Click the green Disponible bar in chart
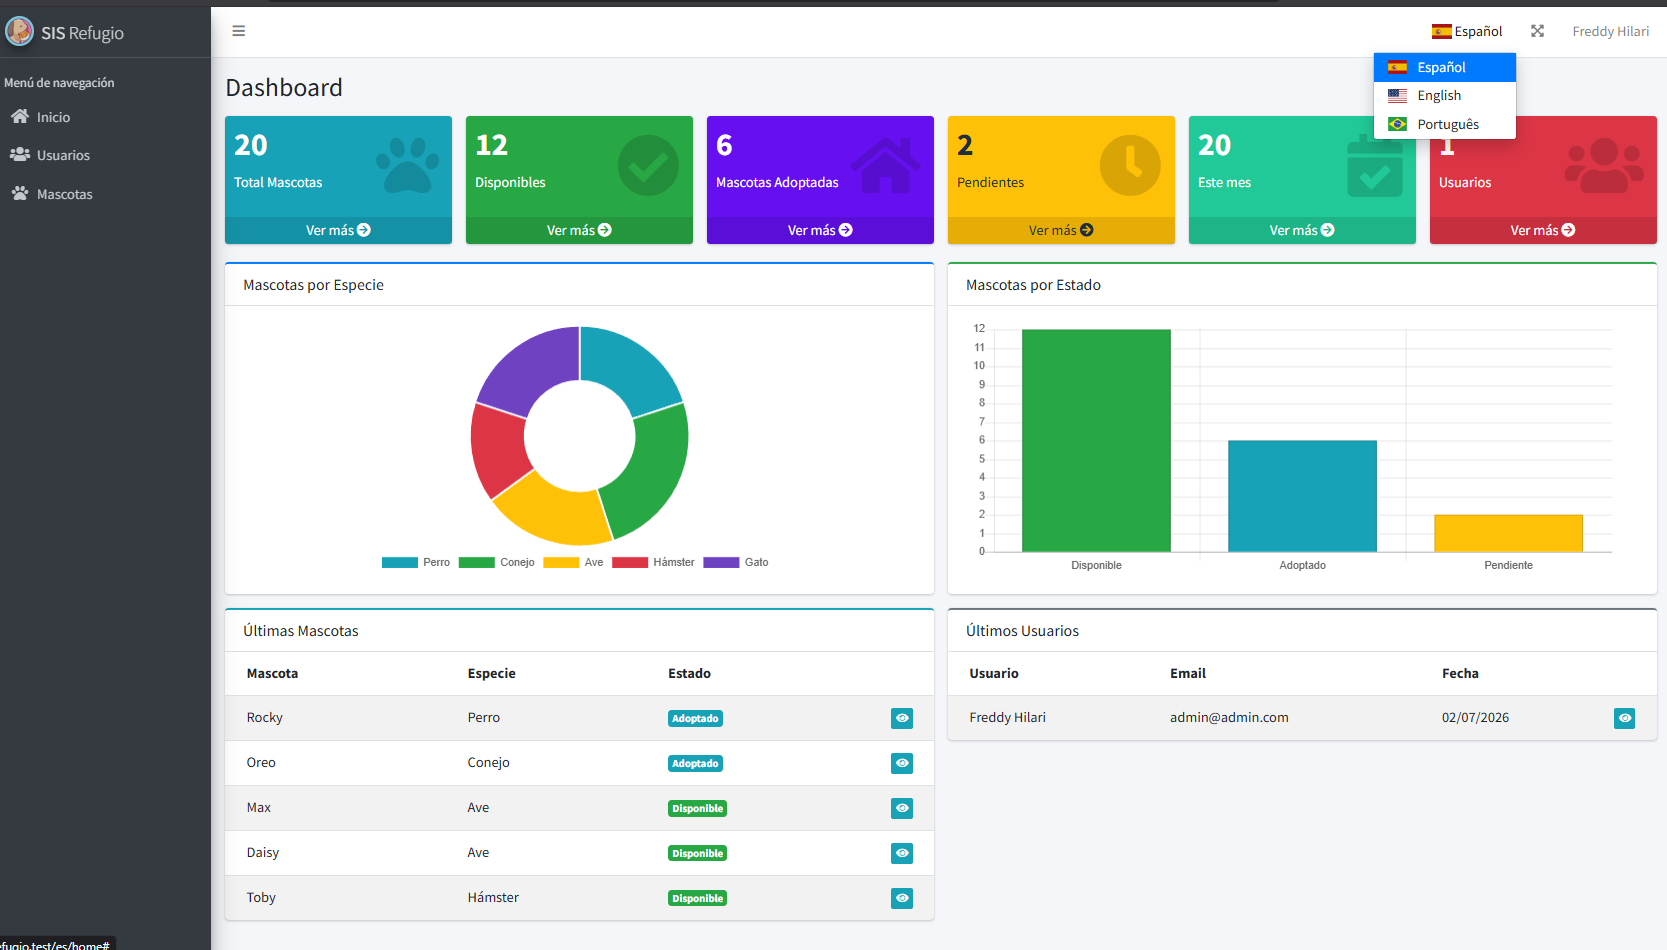Screen dimensions: 1667x950 point(1096,440)
